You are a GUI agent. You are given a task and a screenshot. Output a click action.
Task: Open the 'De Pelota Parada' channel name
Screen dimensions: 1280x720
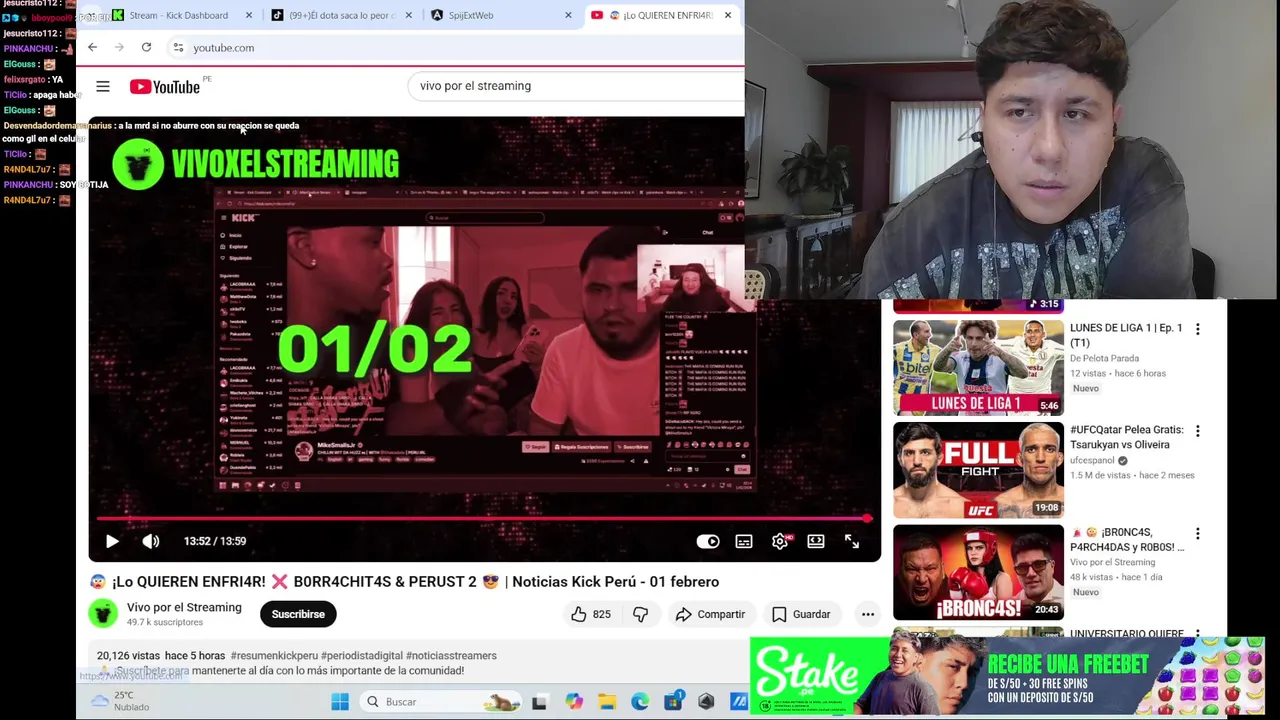click(1104, 358)
